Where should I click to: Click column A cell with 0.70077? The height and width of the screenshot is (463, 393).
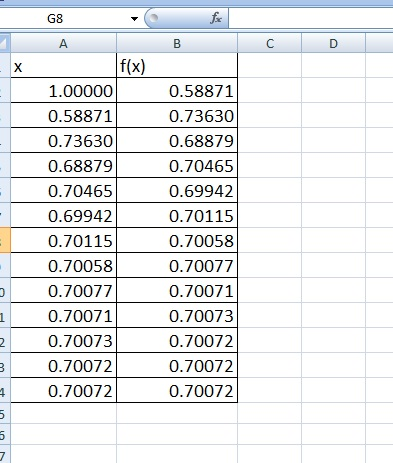click(x=64, y=290)
